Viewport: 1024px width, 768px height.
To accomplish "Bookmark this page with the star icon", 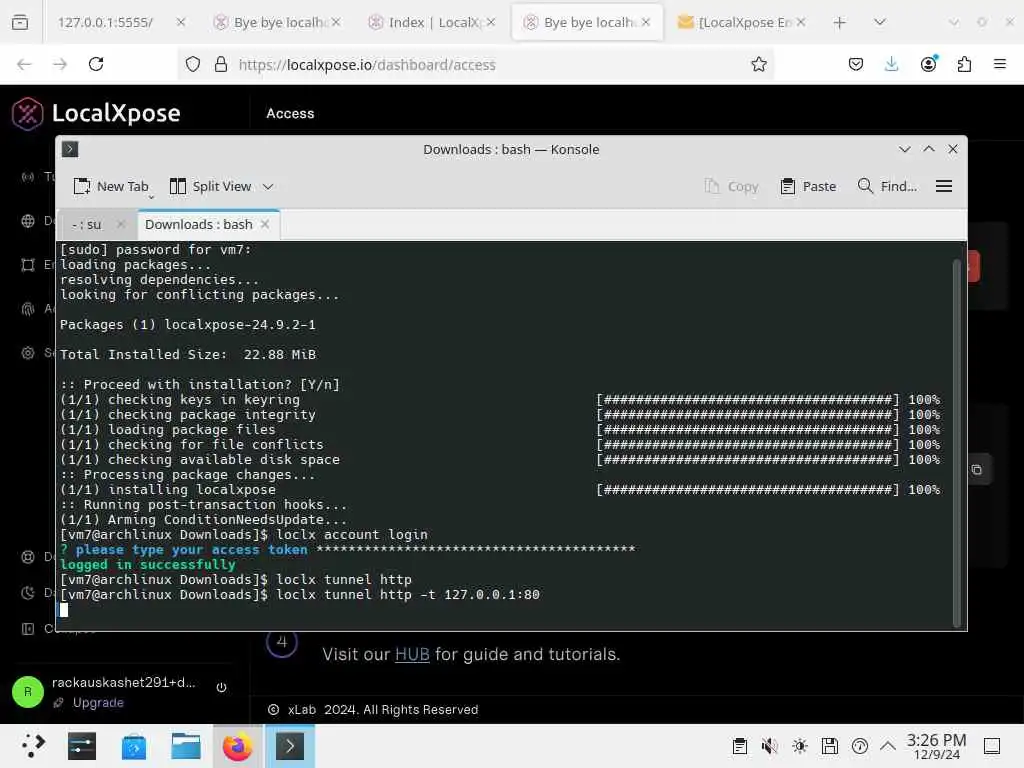I will tap(758, 64).
